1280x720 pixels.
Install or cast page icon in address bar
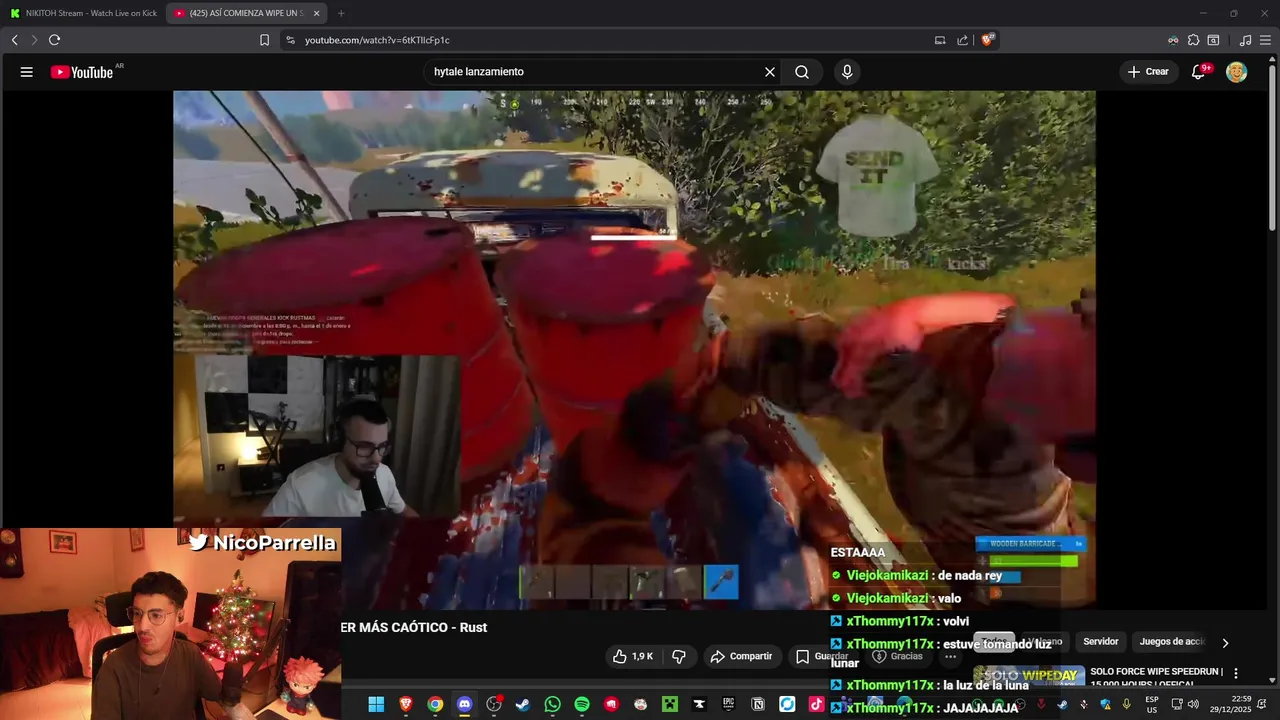pyautogui.click(x=940, y=40)
